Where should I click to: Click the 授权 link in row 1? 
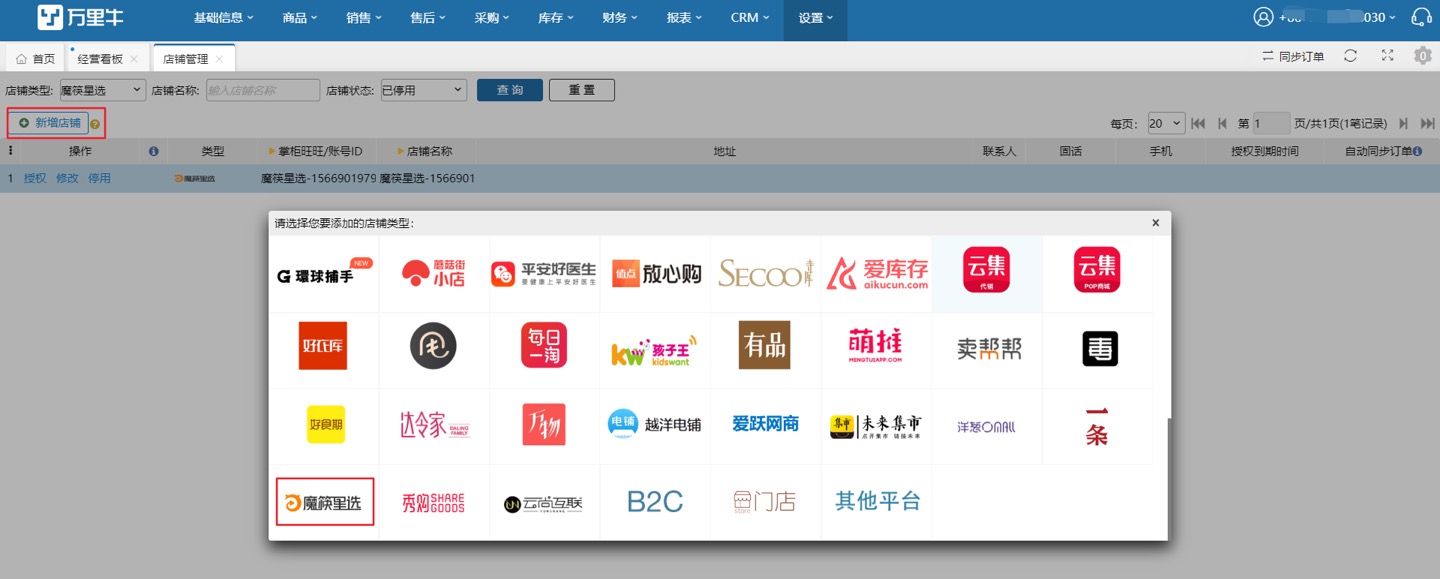[x=35, y=178]
